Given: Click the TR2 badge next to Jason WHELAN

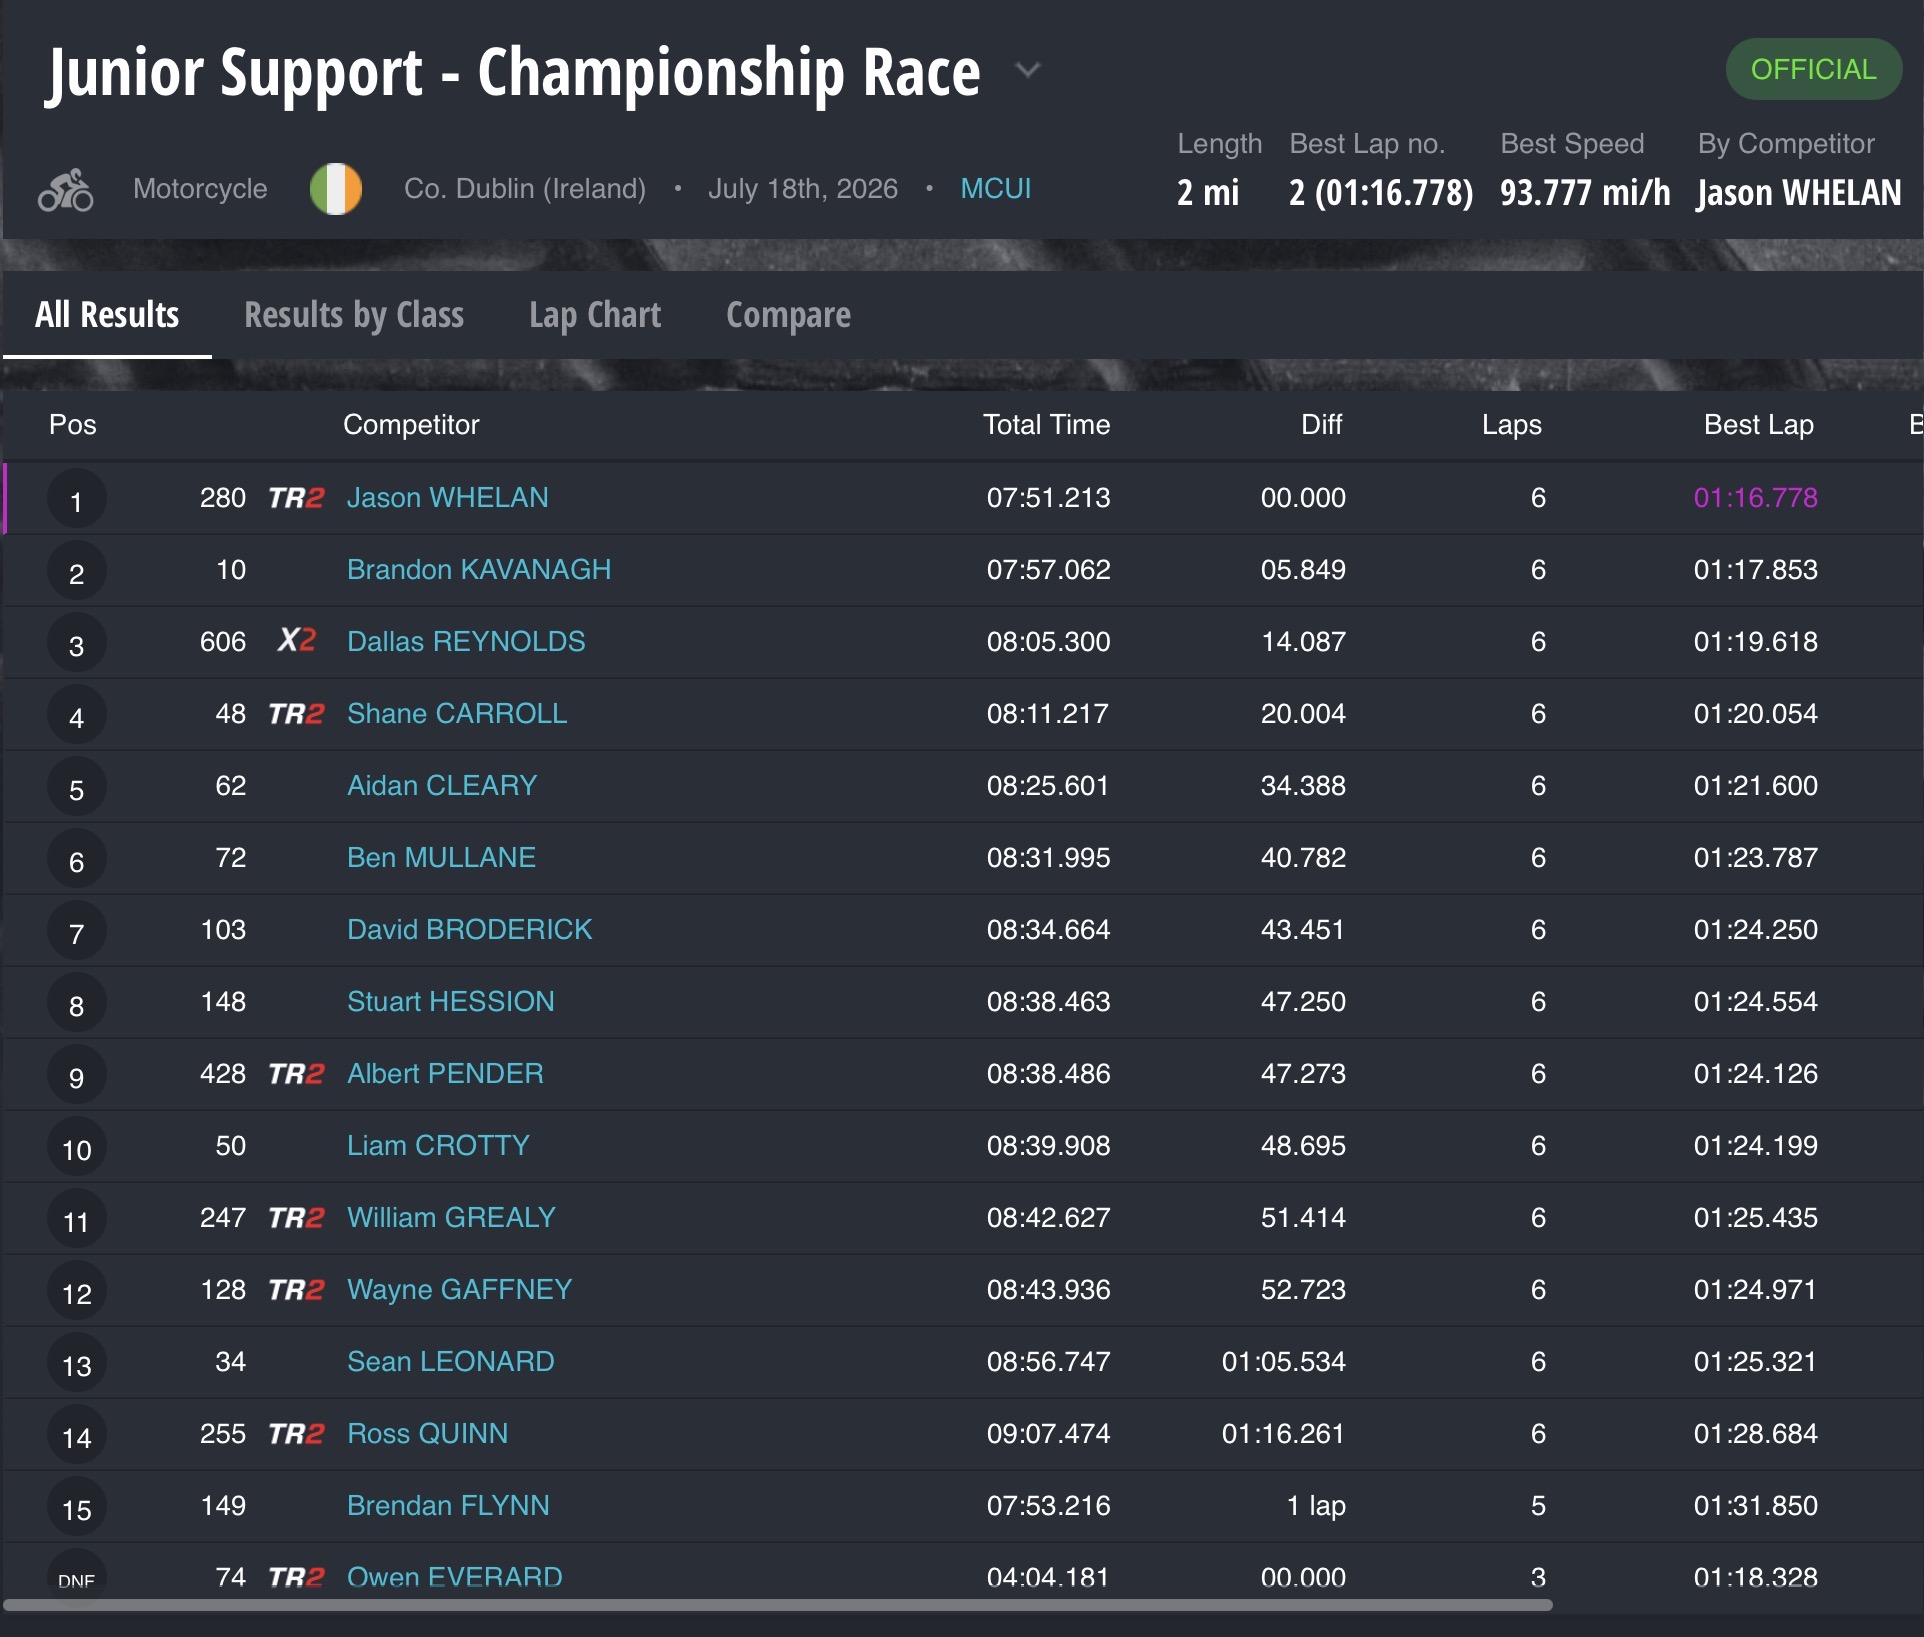Looking at the screenshot, I should (x=296, y=498).
